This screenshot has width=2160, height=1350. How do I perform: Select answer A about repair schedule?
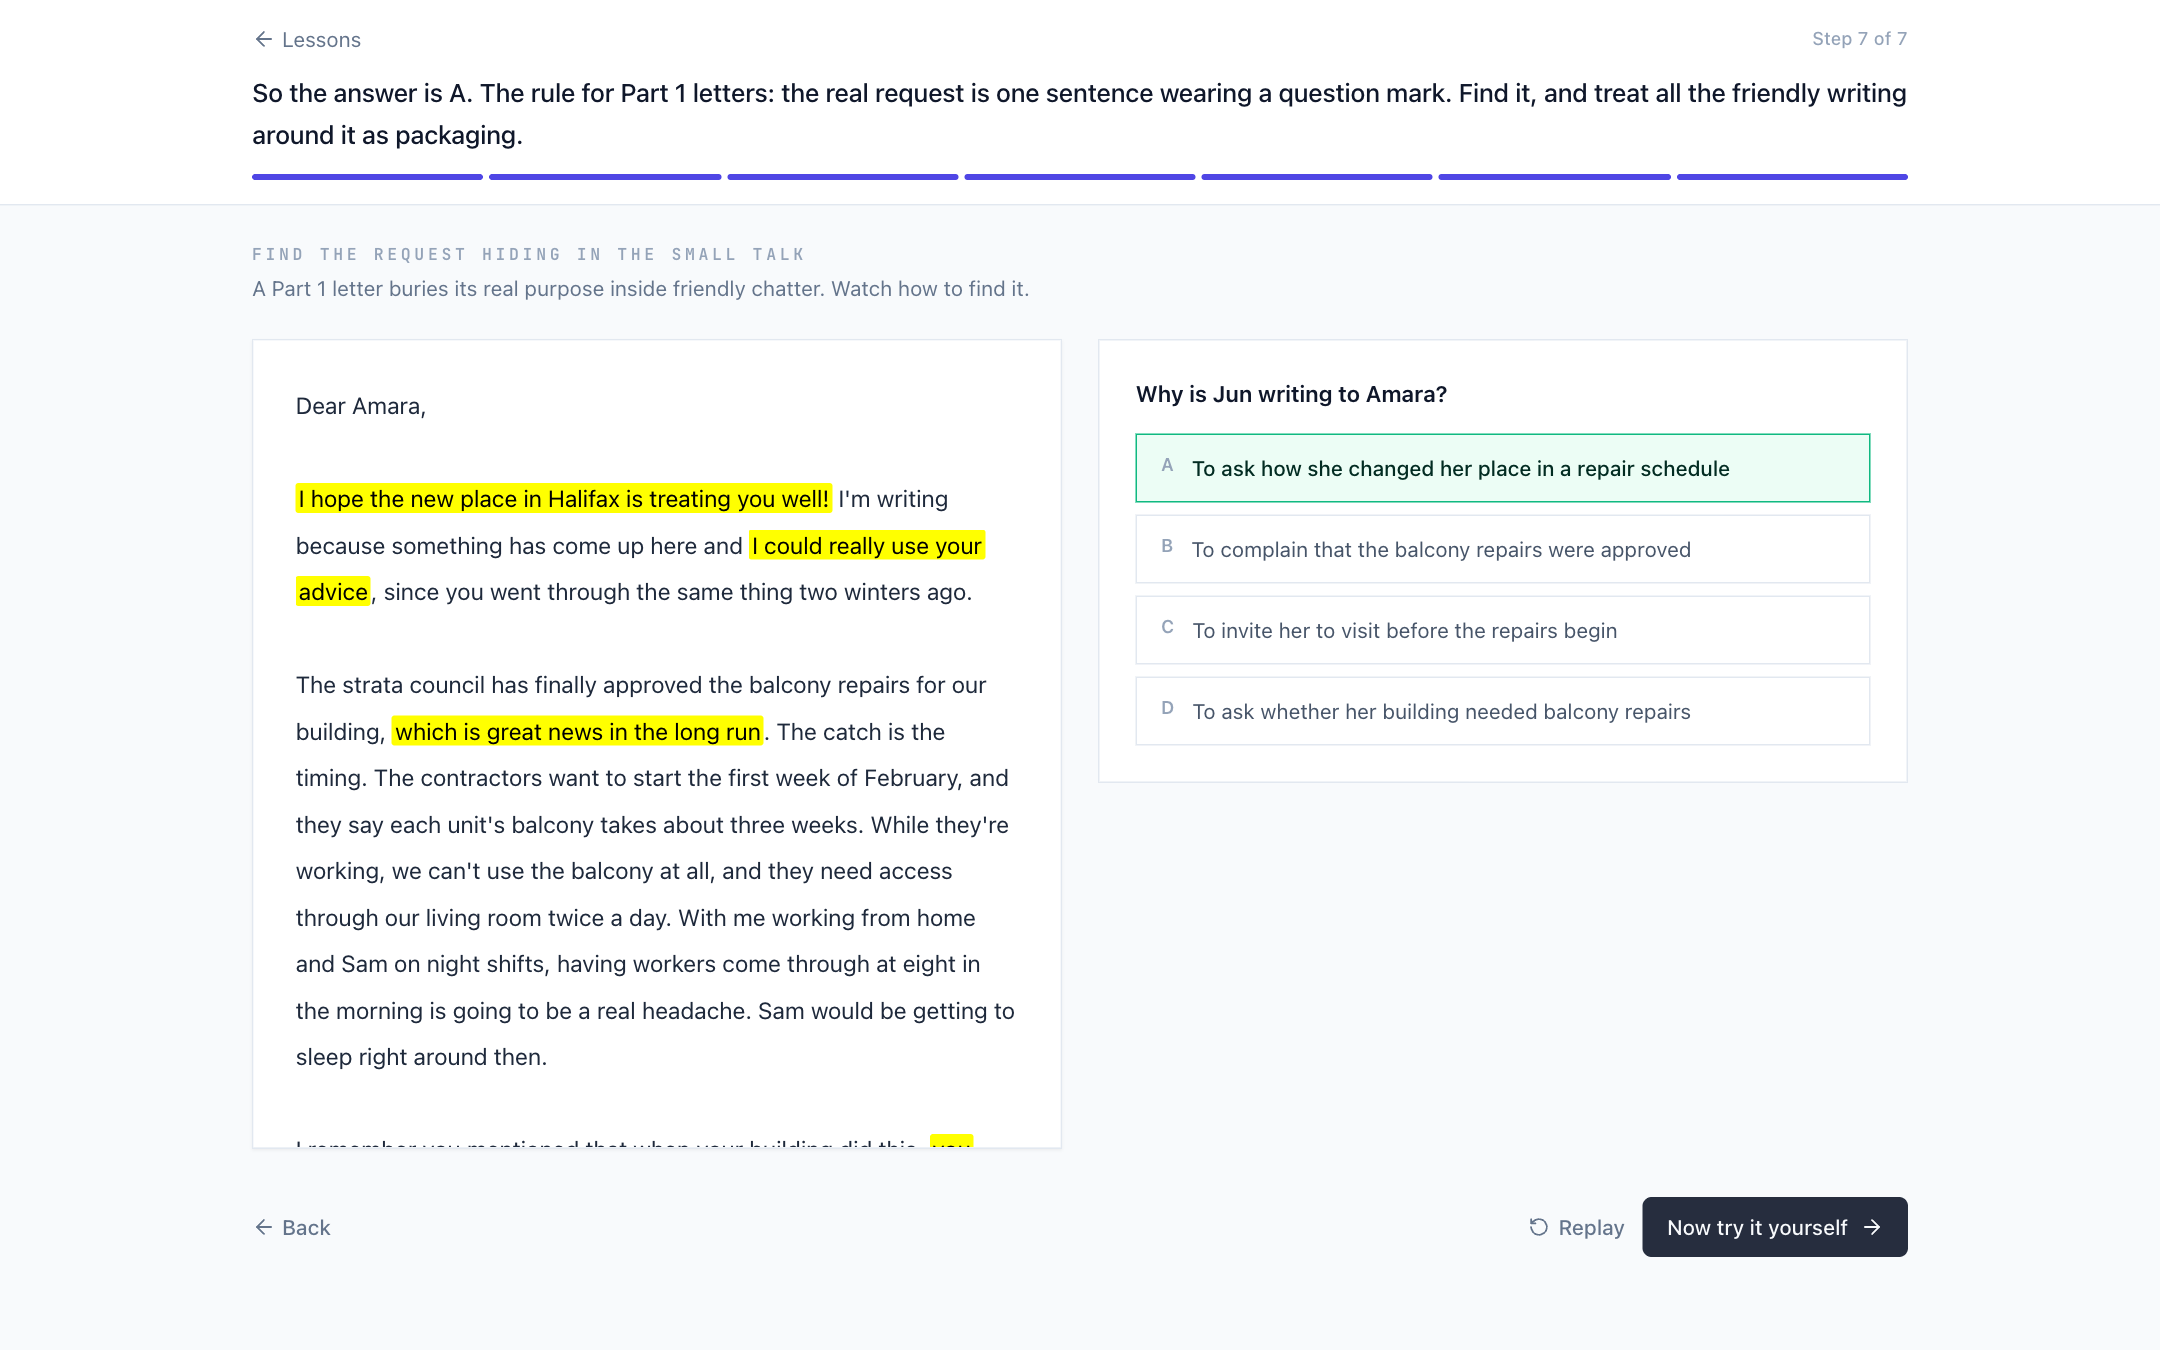[x=1502, y=468]
